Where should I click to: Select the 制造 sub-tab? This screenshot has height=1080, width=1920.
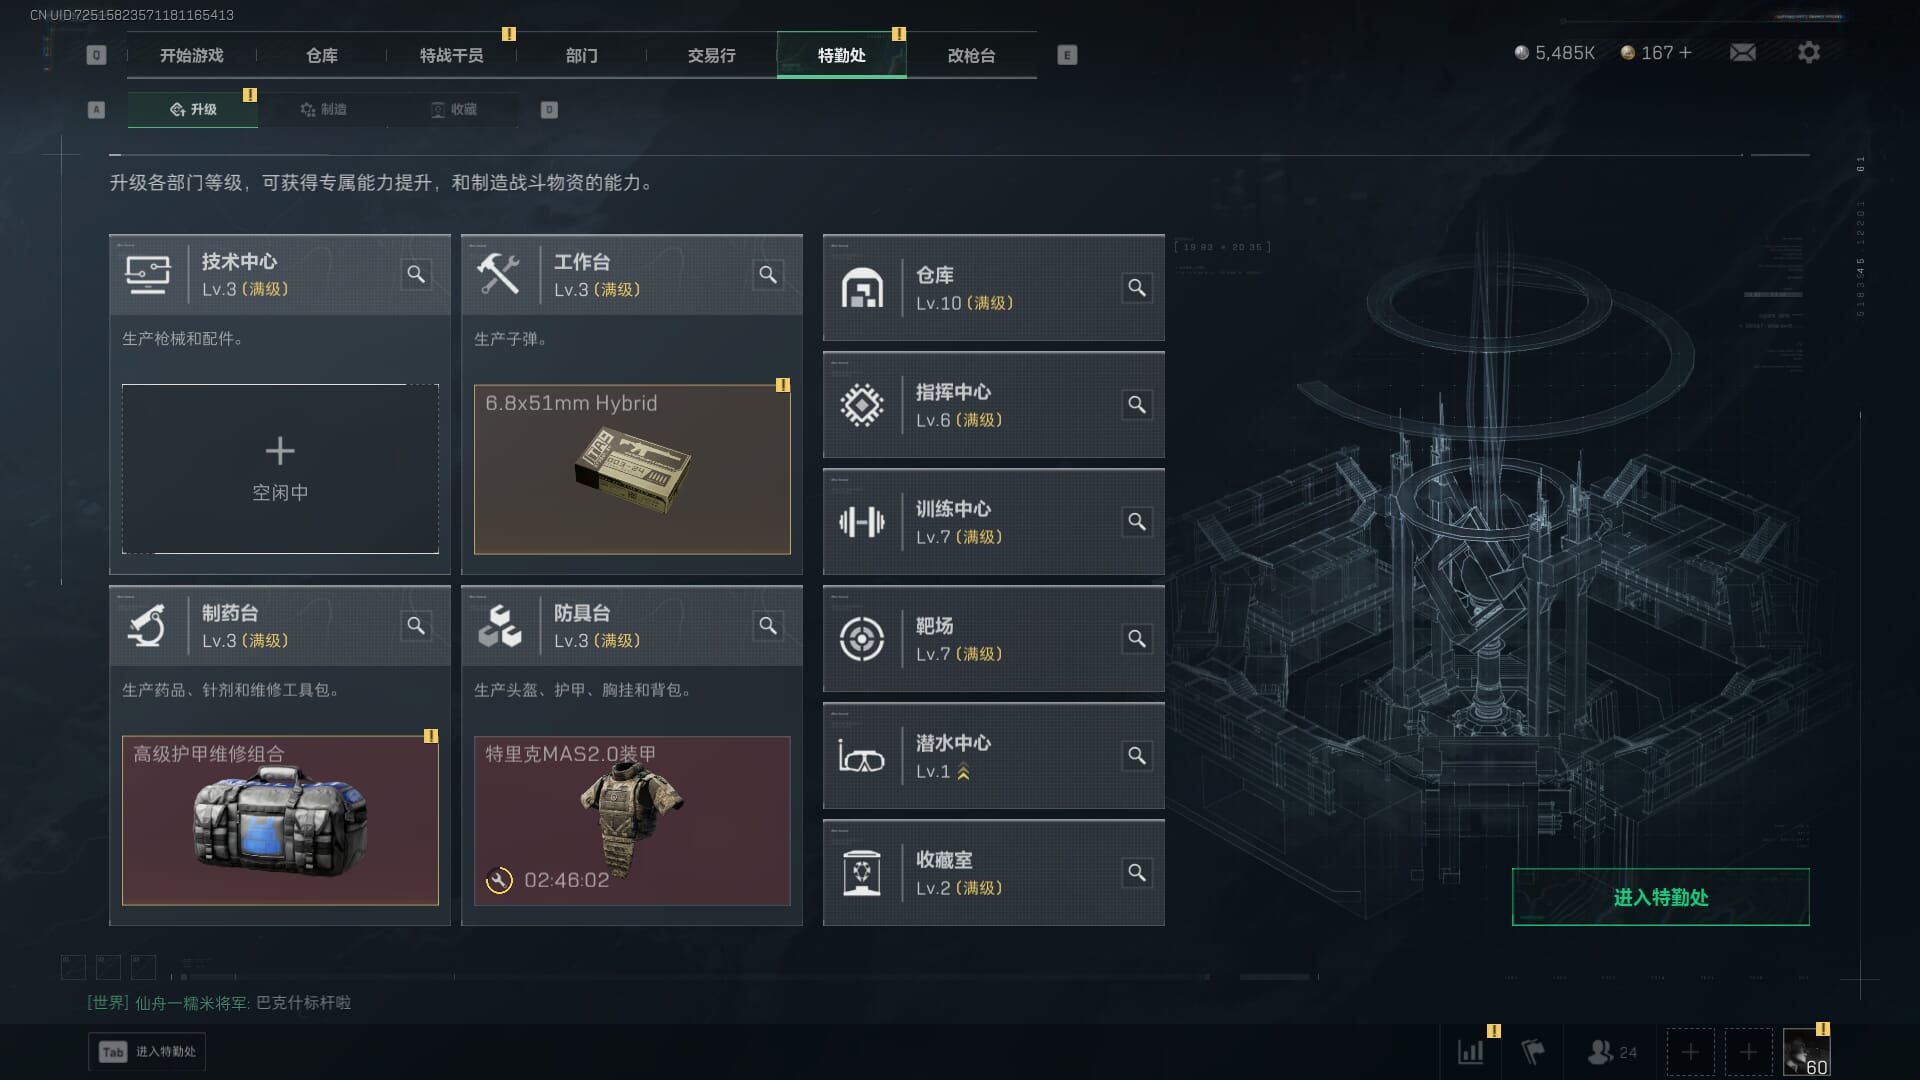[x=323, y=109]
